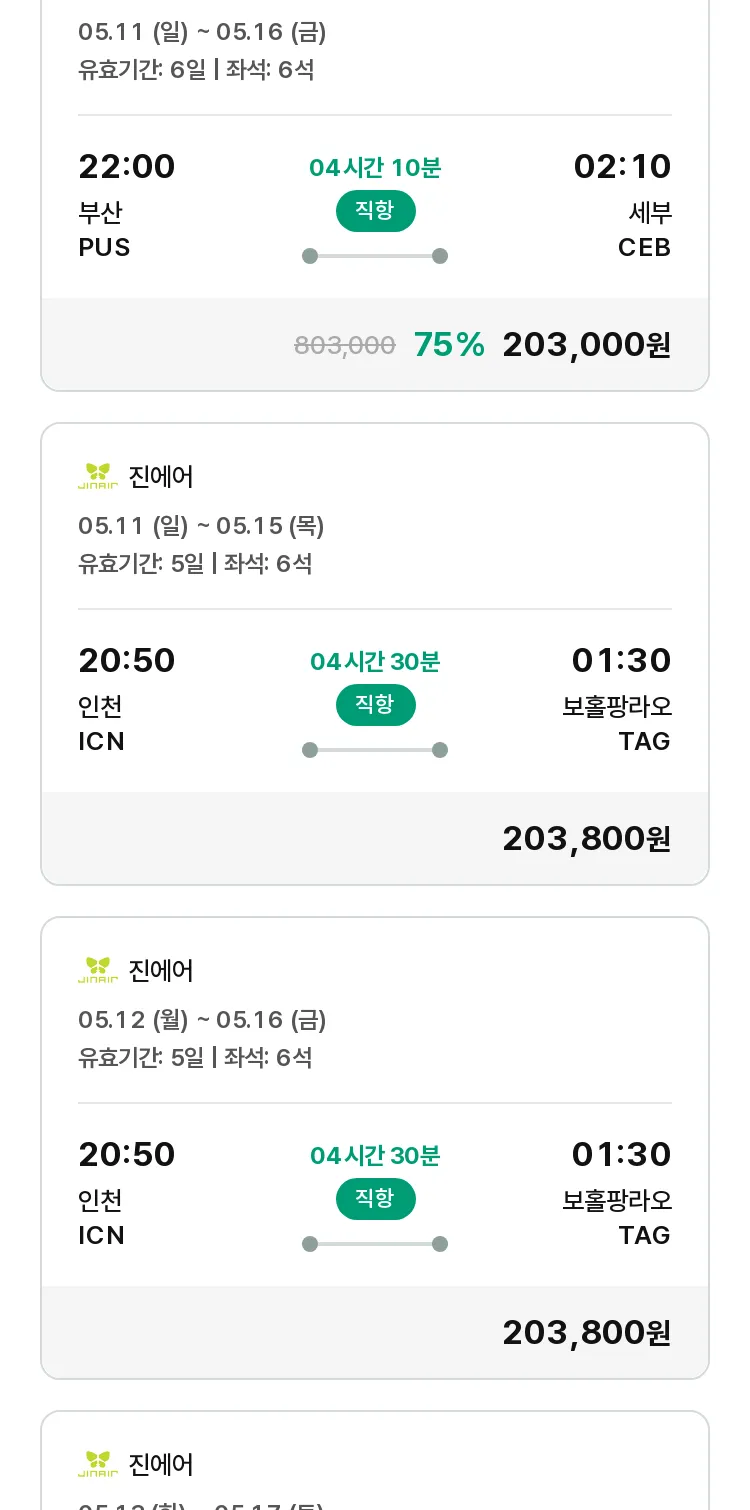The image size is (750, 1510).
Task: Click the crossed-out 803,000 original price
Action: tap(345, 346)
